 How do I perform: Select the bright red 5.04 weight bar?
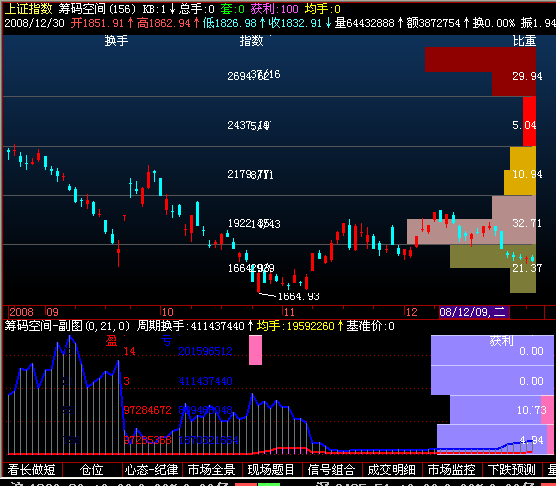click(529, 121)
